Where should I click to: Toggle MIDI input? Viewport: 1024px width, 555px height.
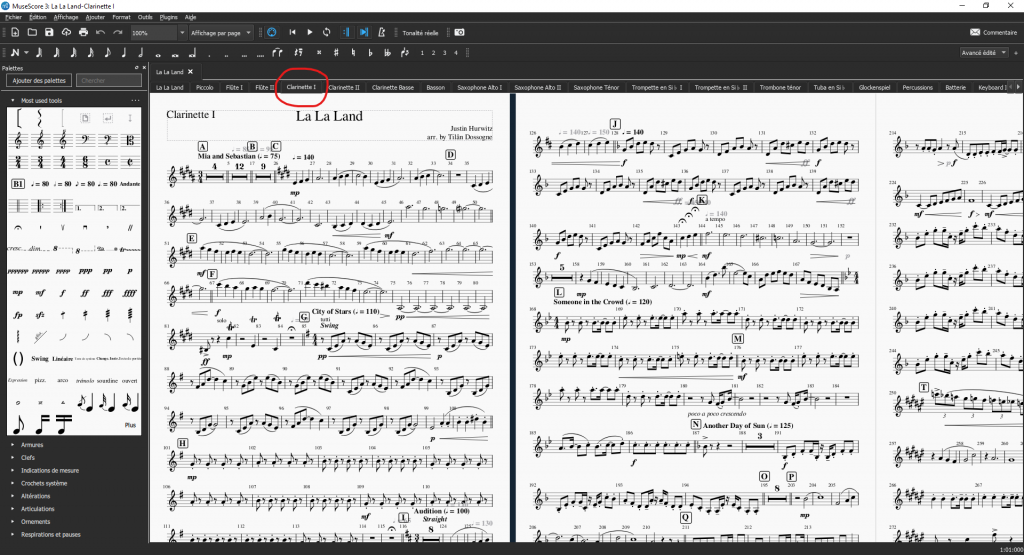pyautogui.click(x=272, y=32)
